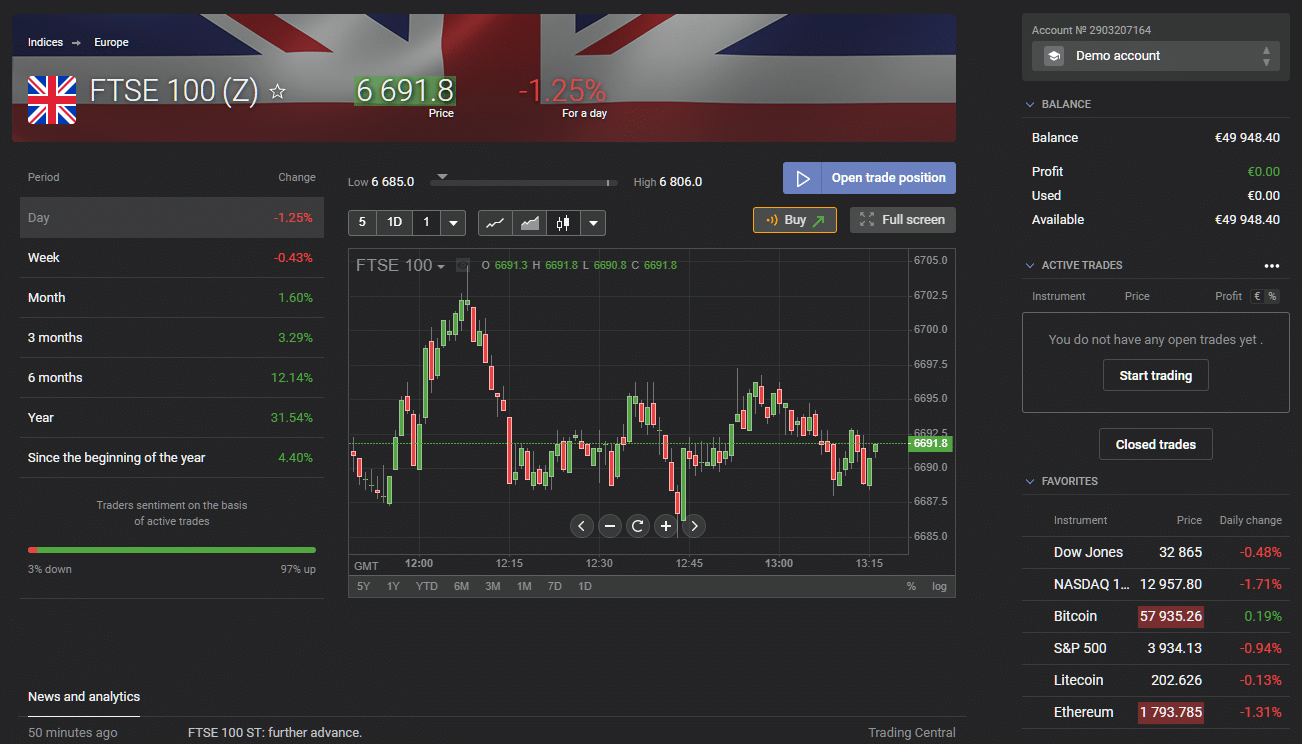Open Closed trades

click(x=1156, y=444)
